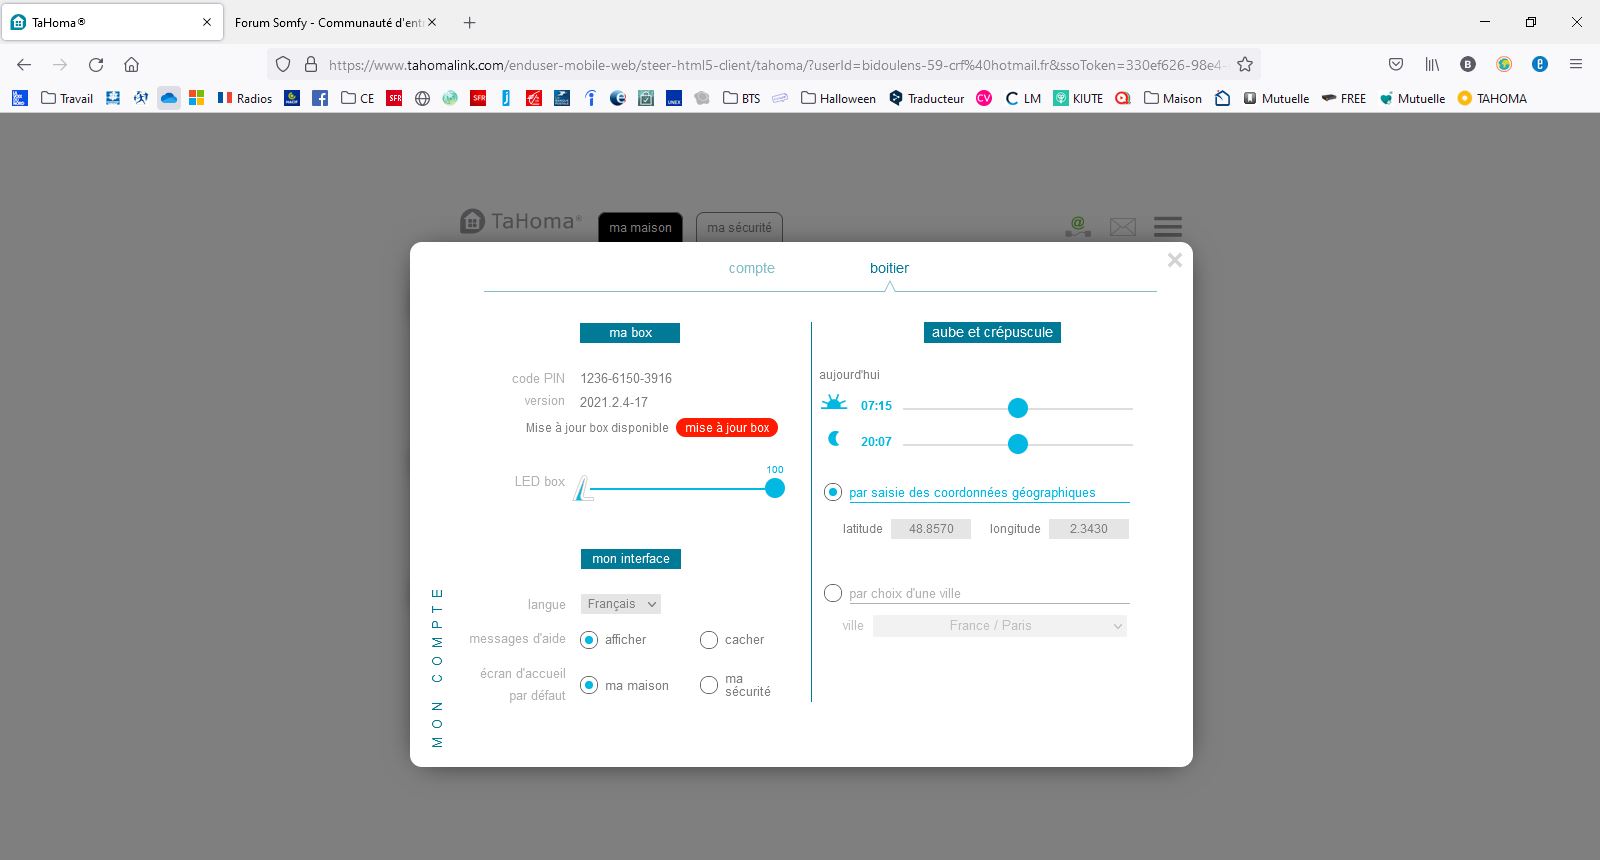
Task: Select 'cacher' for messages d'aide
Action: pyautogui.click(x=709, y=640)
